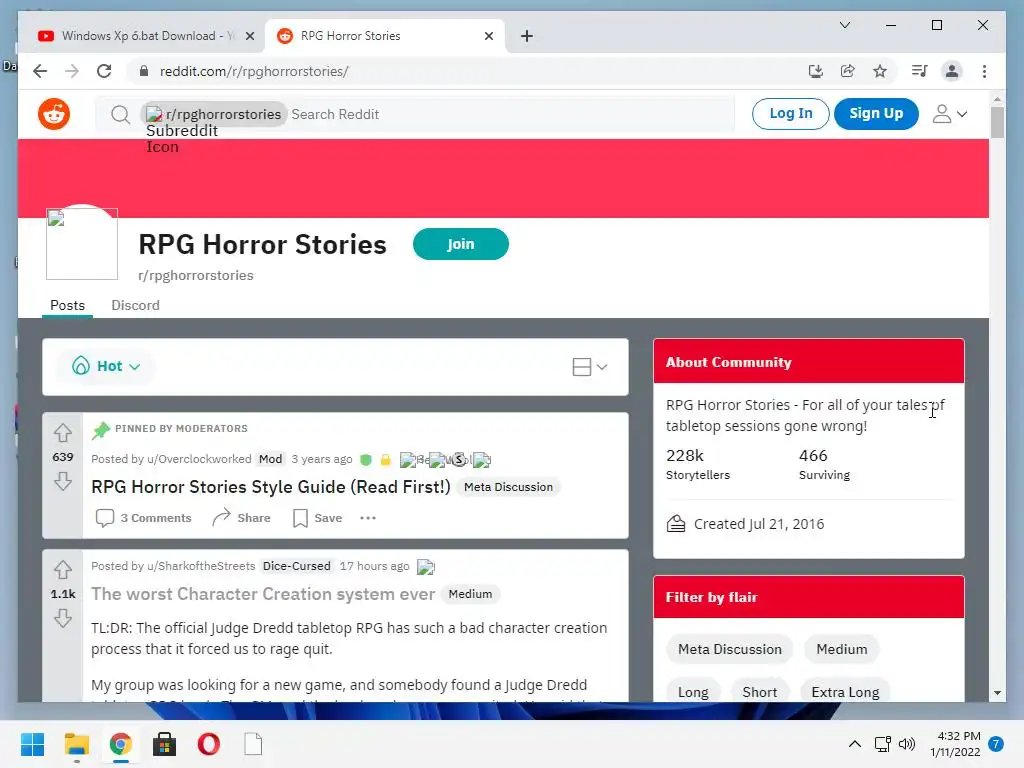Downvote the worst Character Creation post
The width and height of the screenshot is (1024, 768).
click(63, 618)
